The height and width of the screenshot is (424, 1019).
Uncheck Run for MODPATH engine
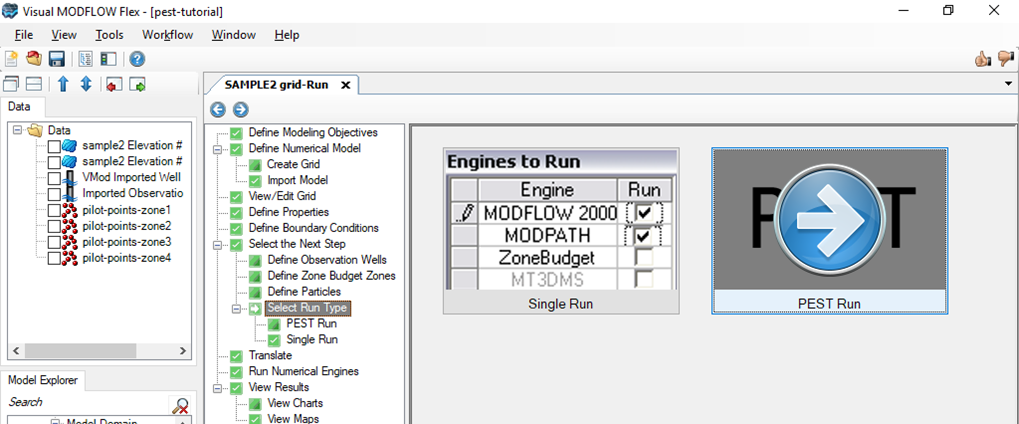(x=644, y=235)
